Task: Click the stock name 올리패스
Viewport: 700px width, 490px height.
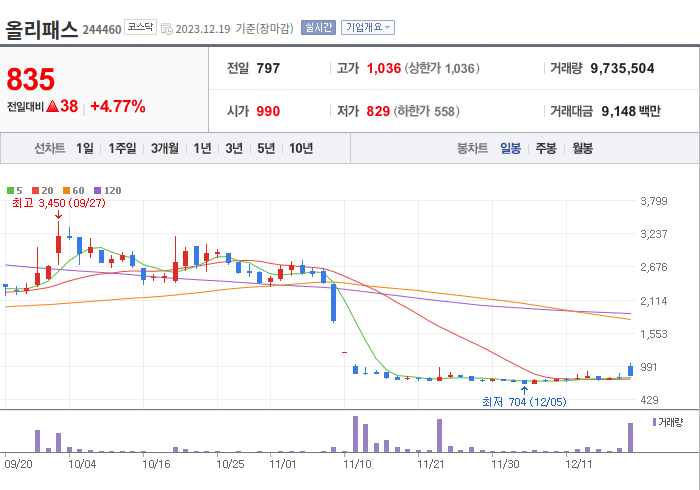Action: [42, 30]
